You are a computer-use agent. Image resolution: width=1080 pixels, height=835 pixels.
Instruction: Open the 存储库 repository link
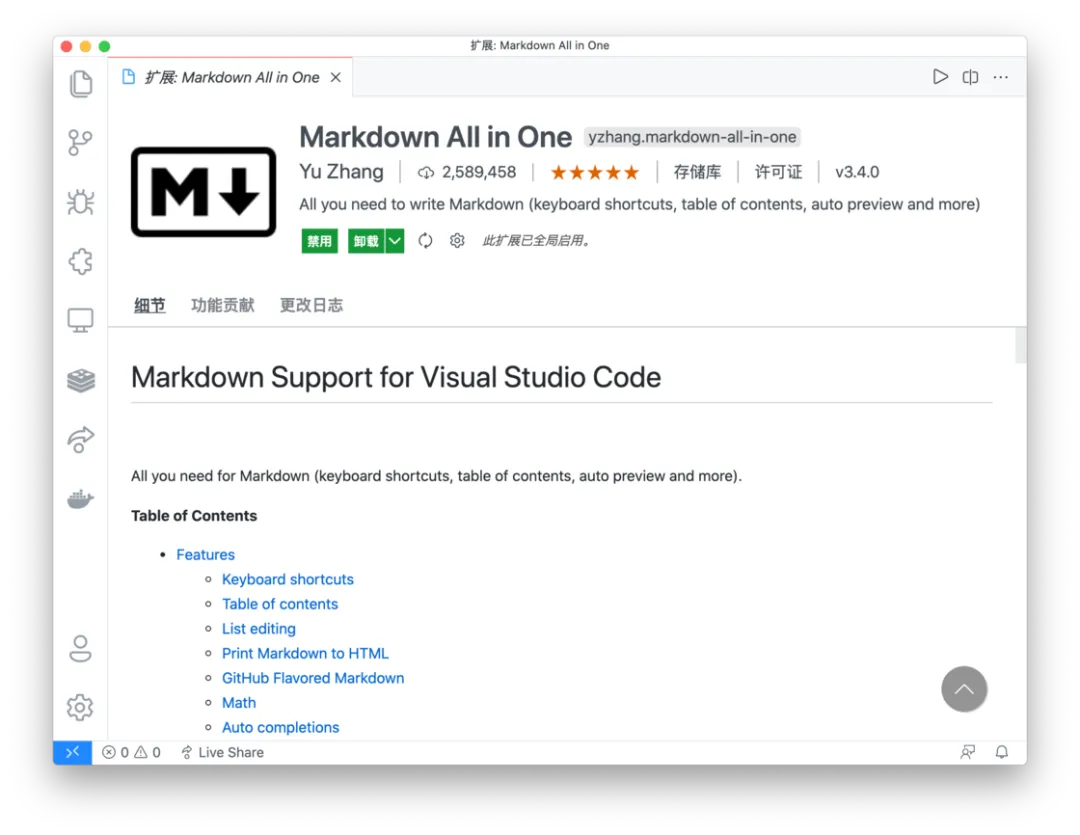click(x=697, y=172)
